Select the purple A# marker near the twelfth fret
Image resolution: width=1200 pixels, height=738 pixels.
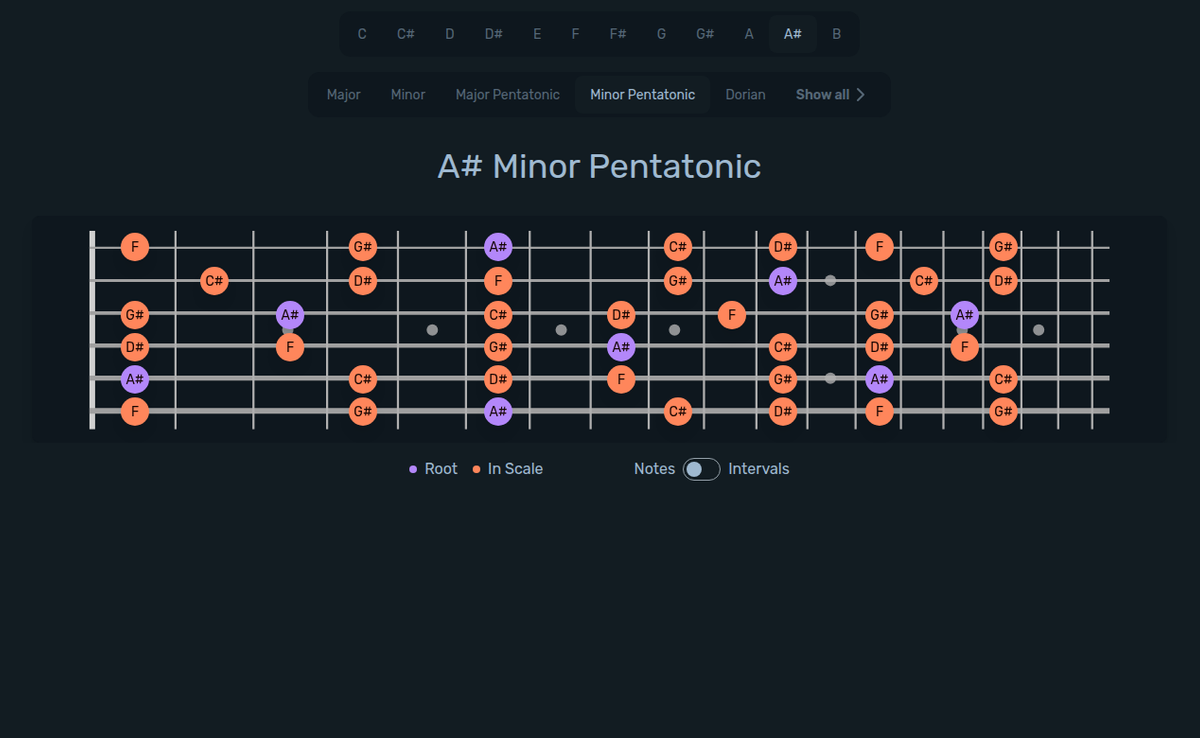click(x=879, y=379)
